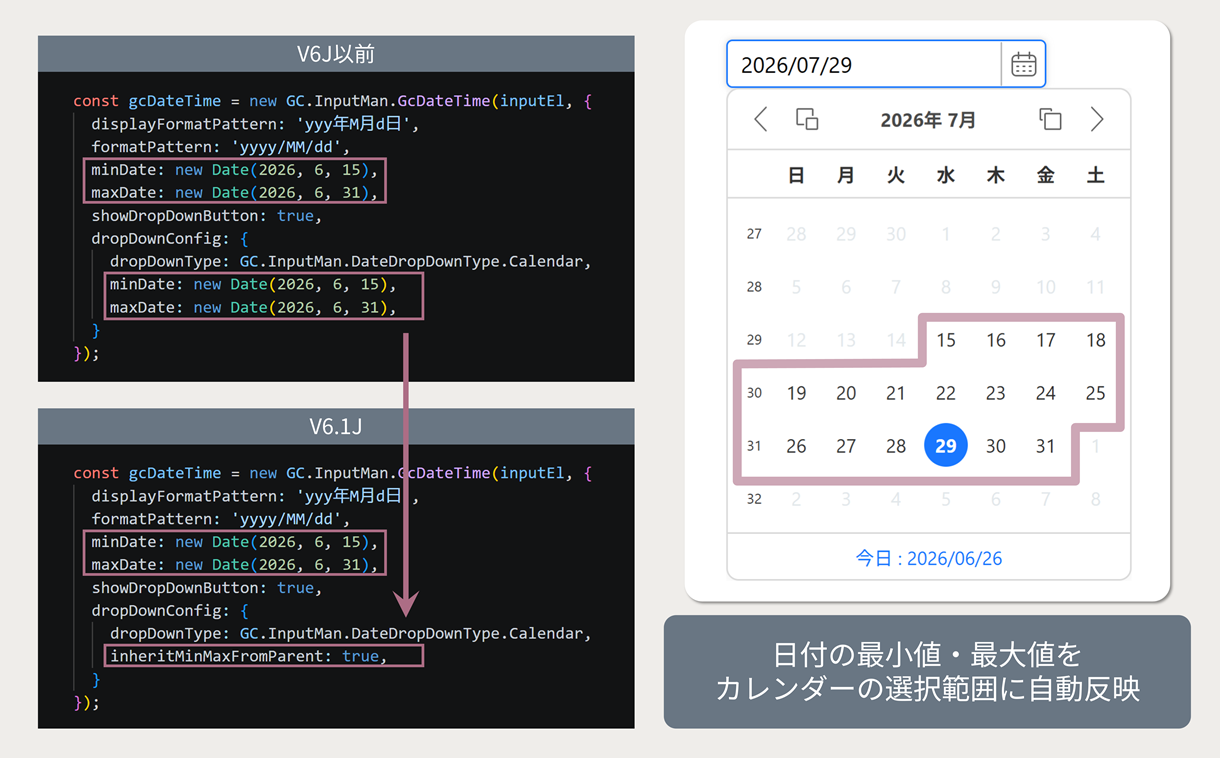
Task: Click previous year icon left of month title
Action: point(807,120)
